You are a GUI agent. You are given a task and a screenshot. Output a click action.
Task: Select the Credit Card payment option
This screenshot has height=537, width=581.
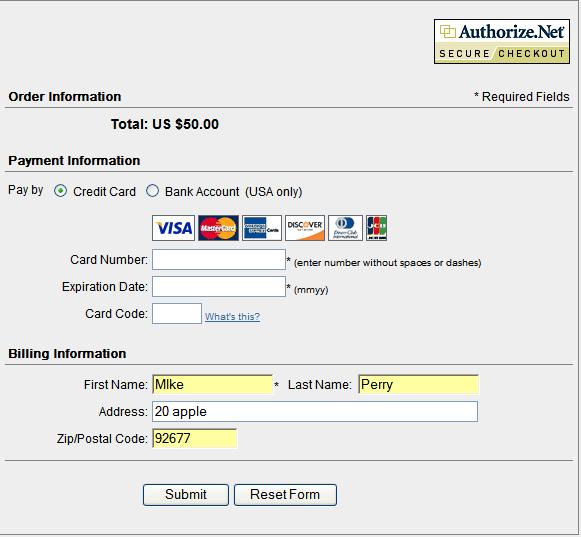click(x=60, y=191)
